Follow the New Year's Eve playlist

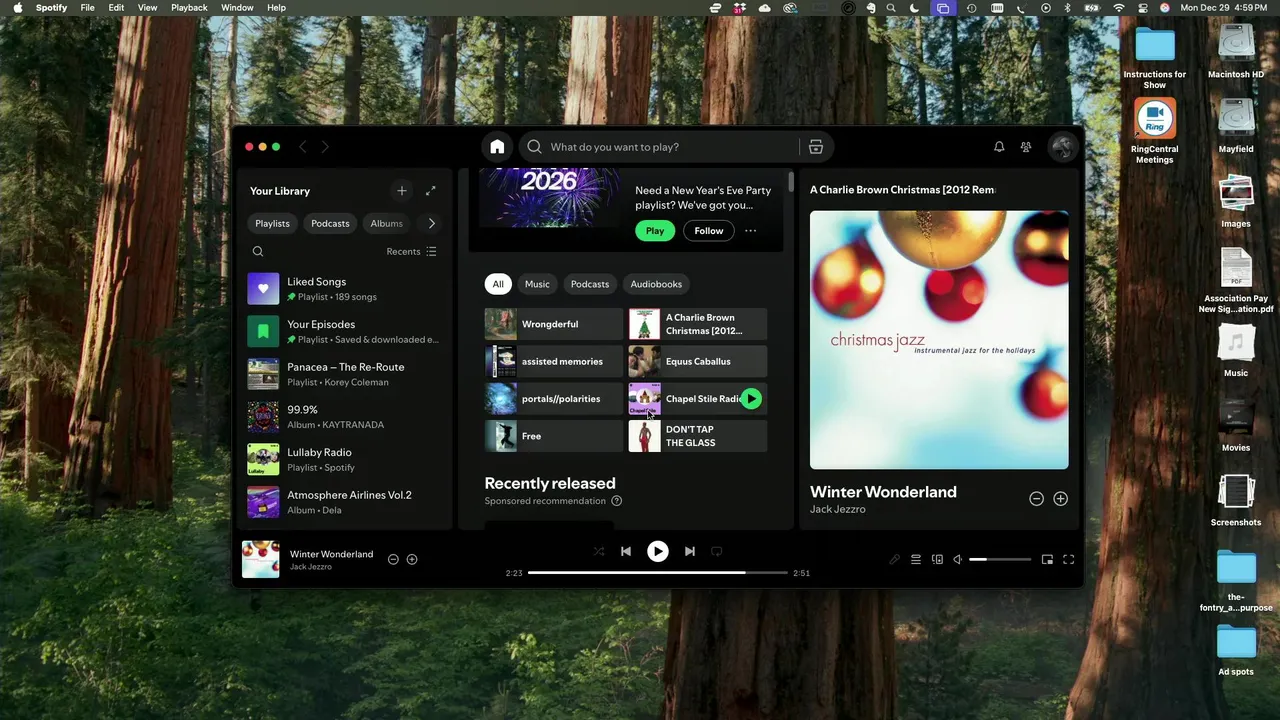(x=709, y=231)
